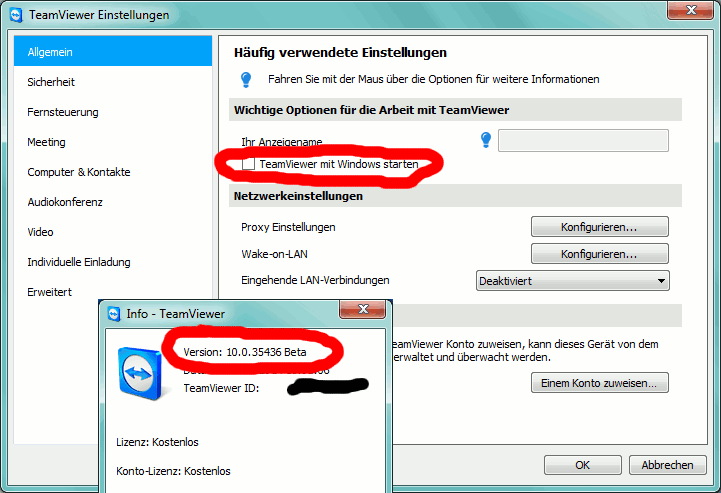Click lightbulb hint icon next to Anzeigename
This screenshot has height=493, width=721.
486,139
